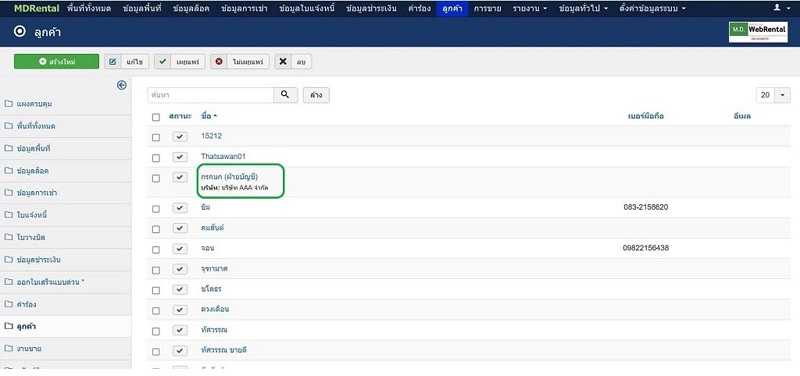Click the phone number 09822156438
Viewport: 800px width, 376px height.
[645, 248]
